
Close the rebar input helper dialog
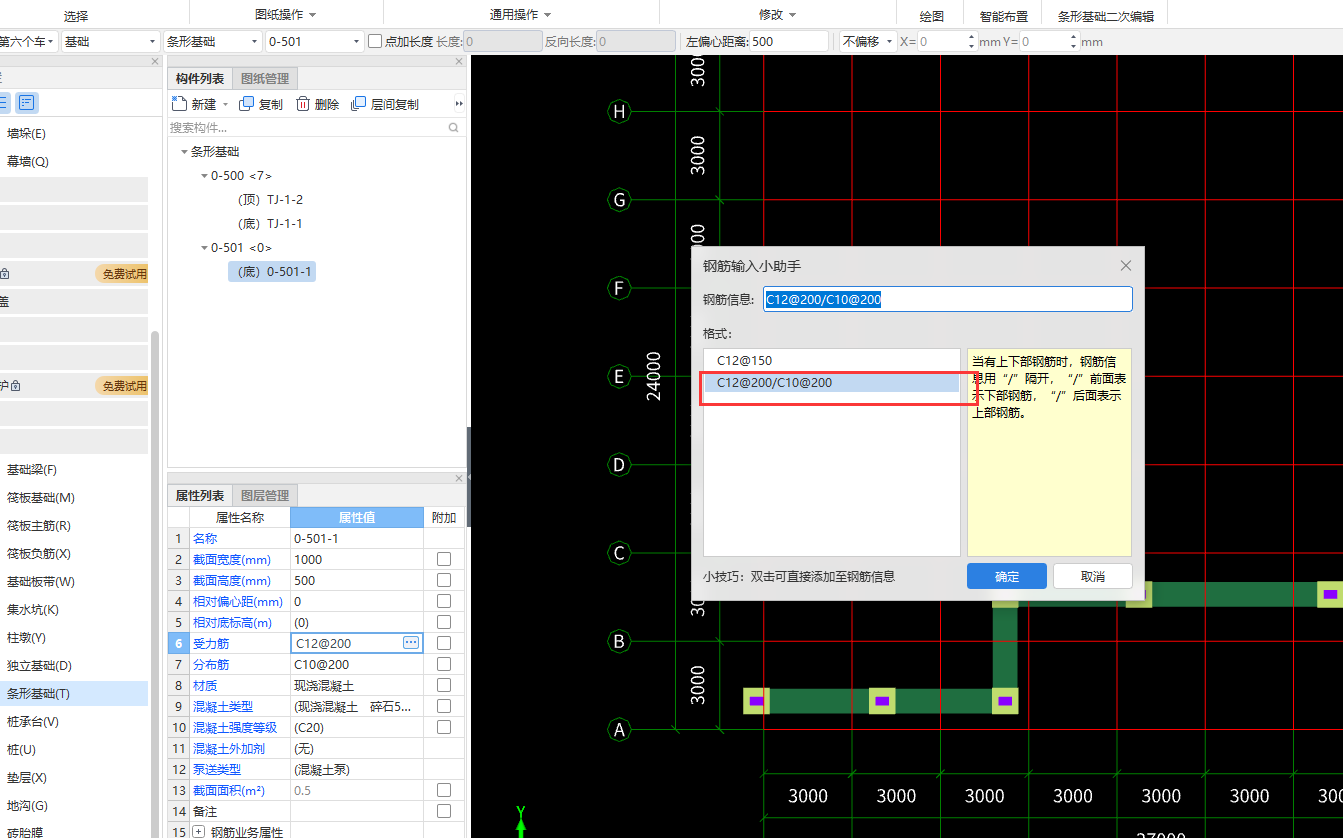click(x=1126, y=266)
